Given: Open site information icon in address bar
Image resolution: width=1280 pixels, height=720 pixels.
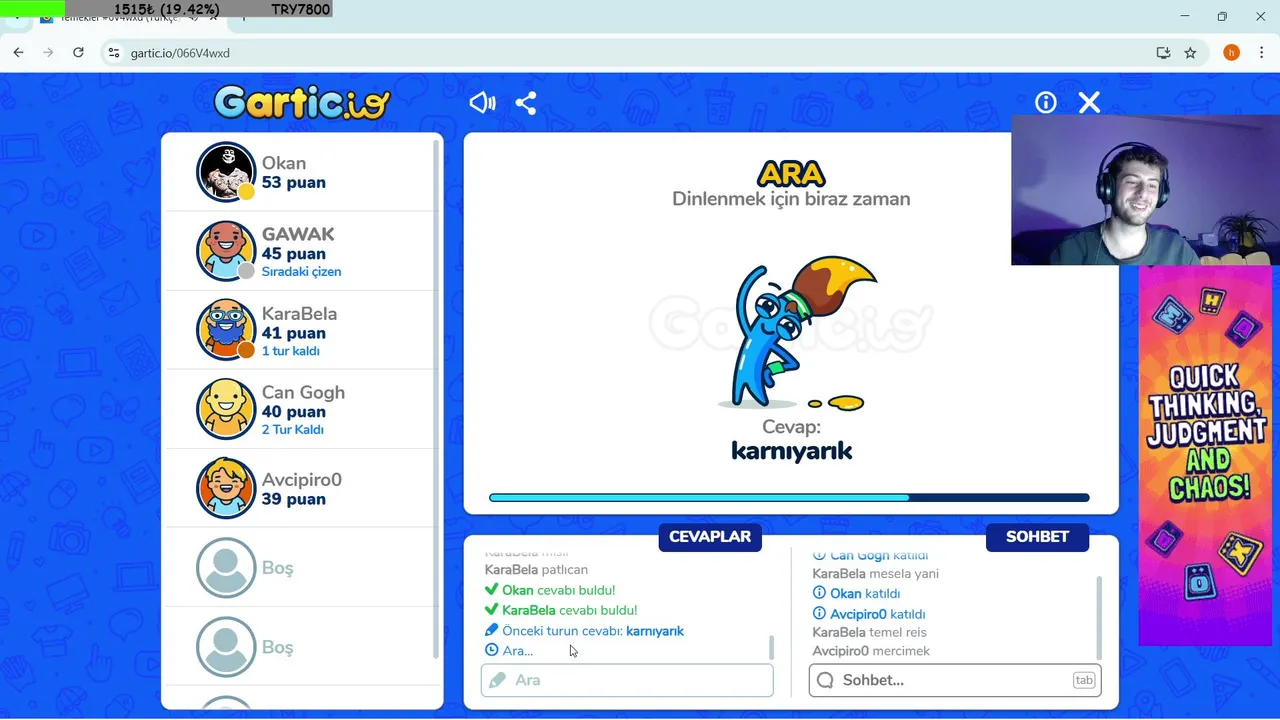Looking at the screenshot, I should click(x=114, y=53).
